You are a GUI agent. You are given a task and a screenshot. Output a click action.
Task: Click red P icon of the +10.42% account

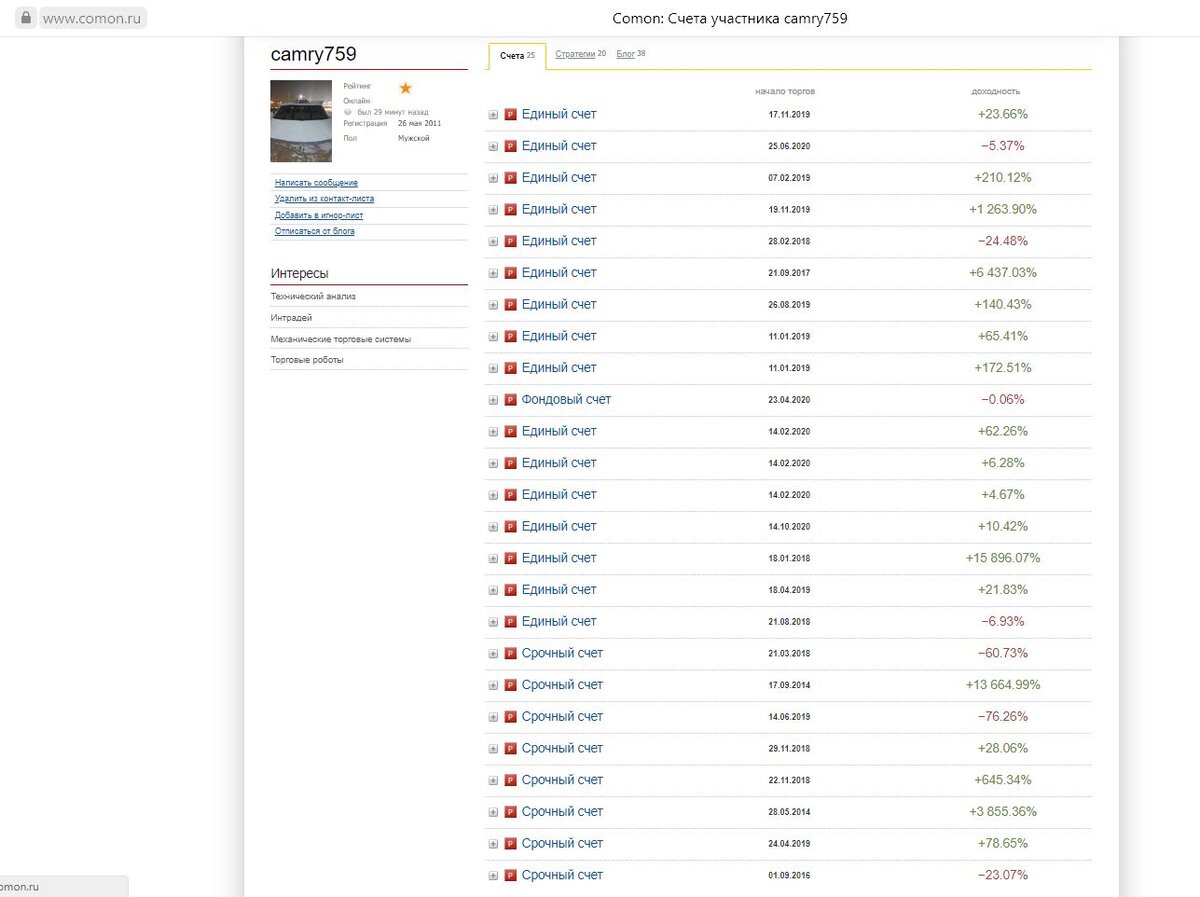[x=510, y=527]
